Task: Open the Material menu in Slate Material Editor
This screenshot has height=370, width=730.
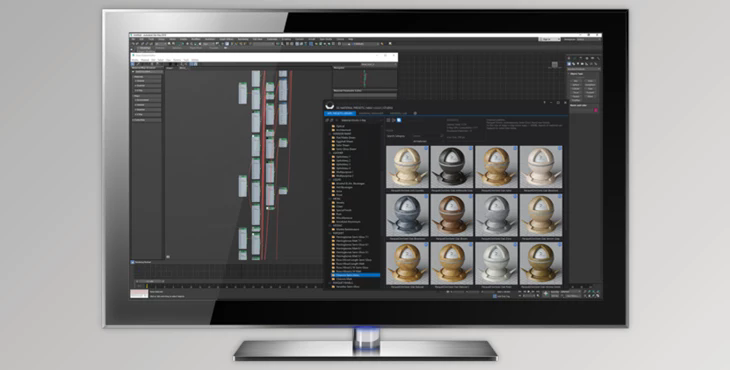Action: (x=145, y=60)
